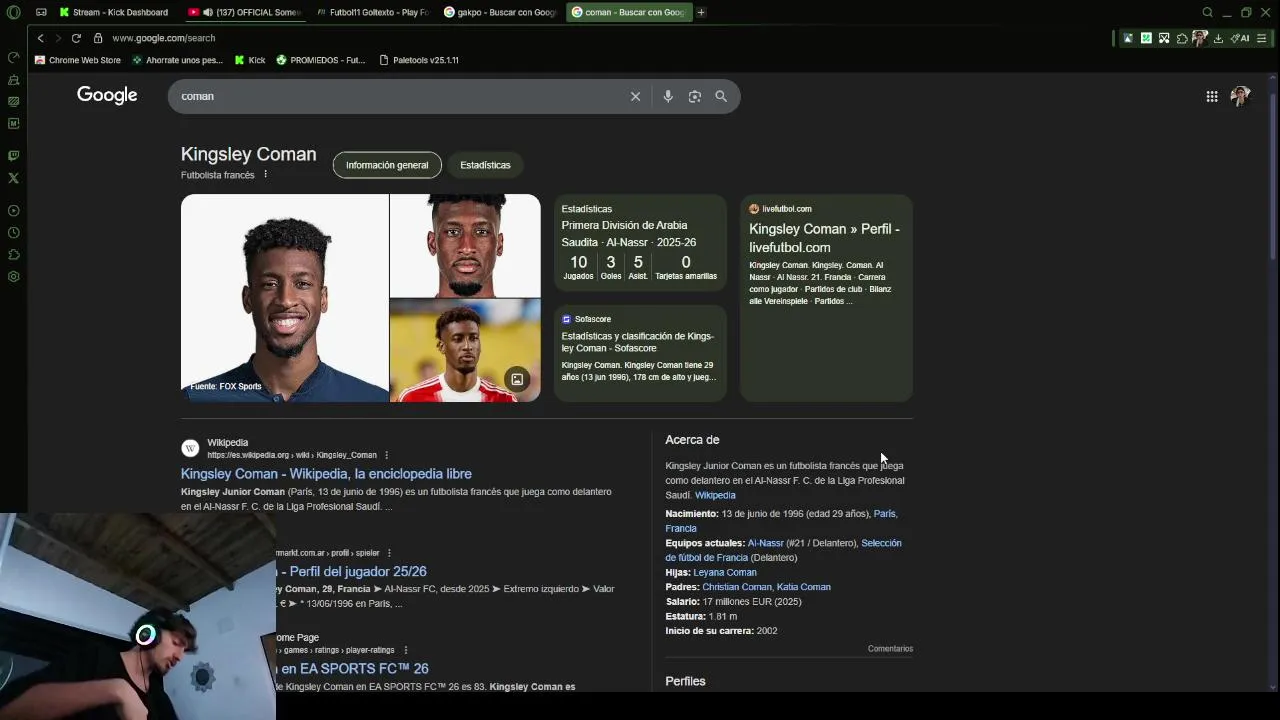
Task: Open options menu for player-ratings result
Action: point(405,650)
